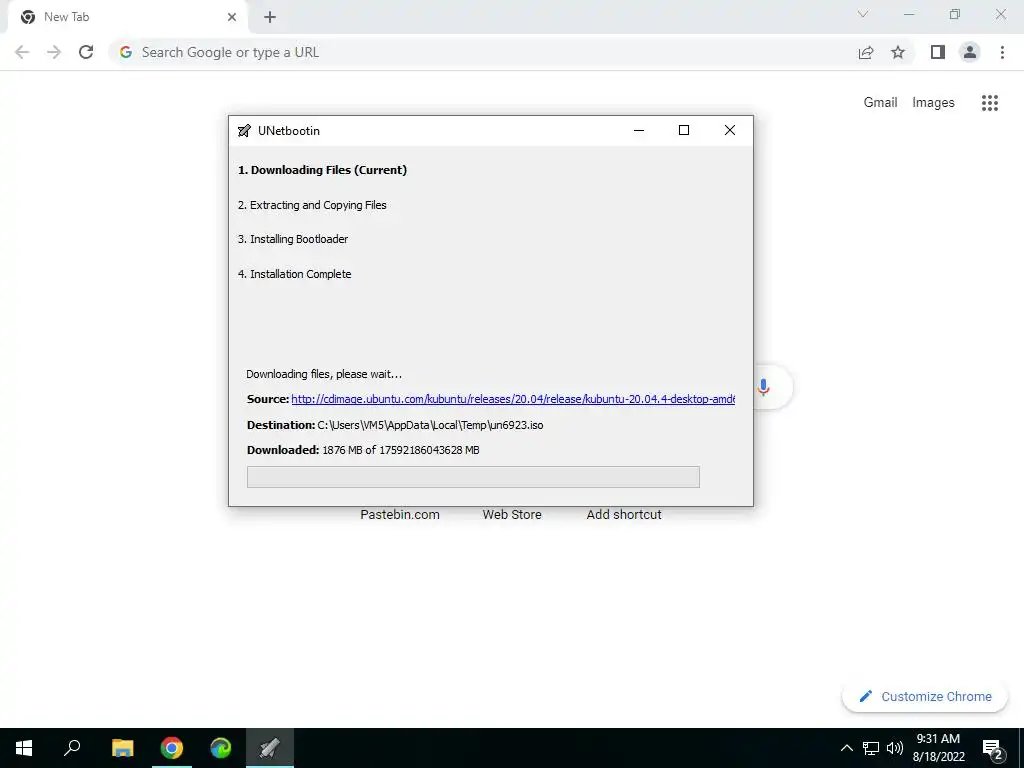Viewport: 1024px width, 768px height.
Task: Click the voice search microphone icon
Action: click(763, 387)
